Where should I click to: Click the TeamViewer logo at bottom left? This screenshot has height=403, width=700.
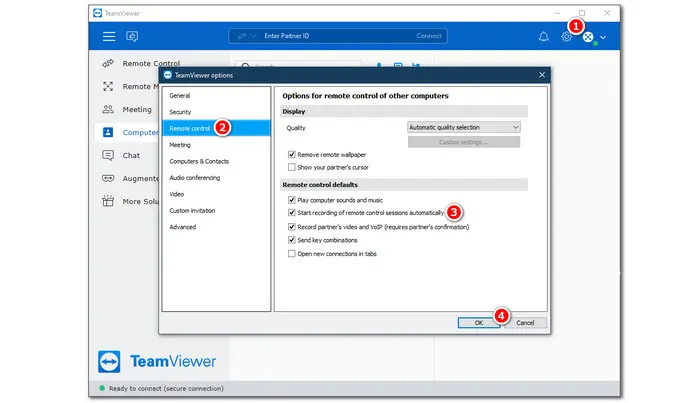(157, 361)
